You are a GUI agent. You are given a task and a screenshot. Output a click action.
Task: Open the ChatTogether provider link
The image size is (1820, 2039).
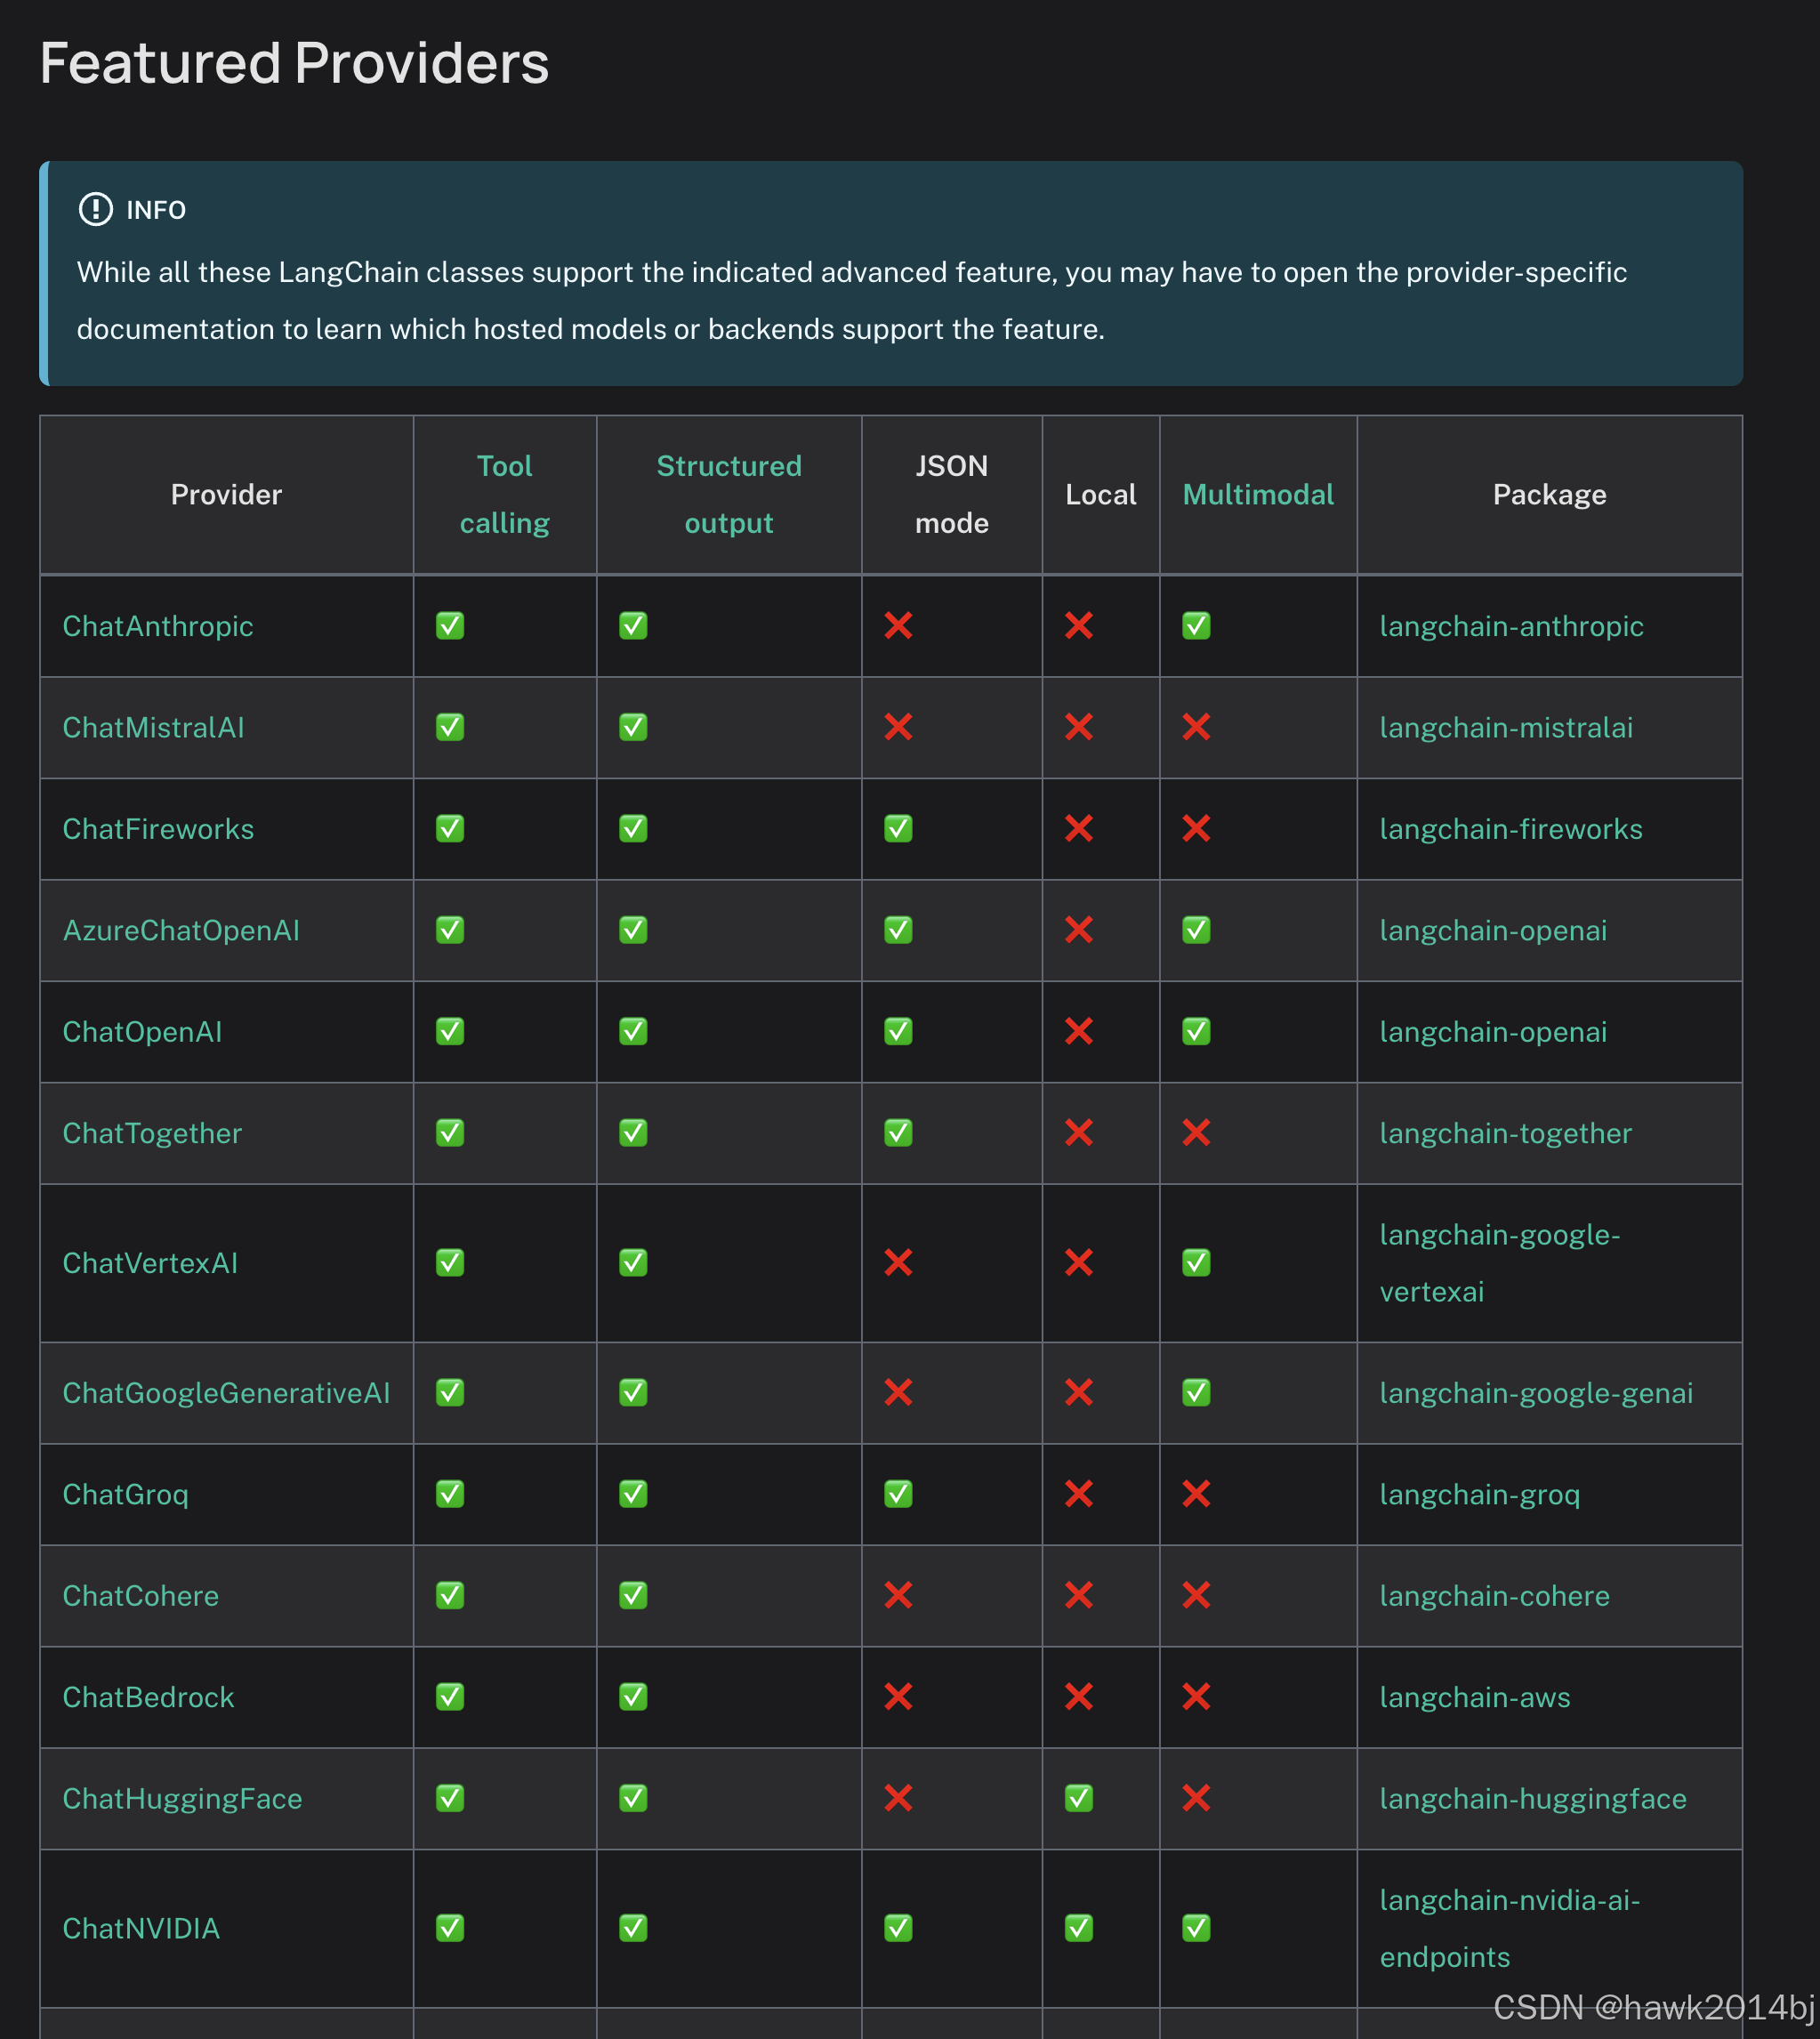click(x=152, y=1133)
